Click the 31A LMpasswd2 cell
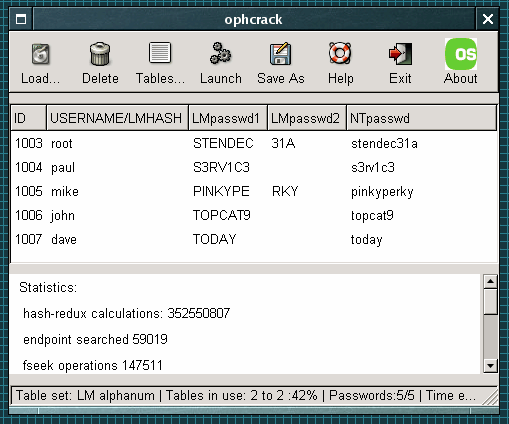Image resolution: width=509 pixels, height=424 pixels. point(283,143)
